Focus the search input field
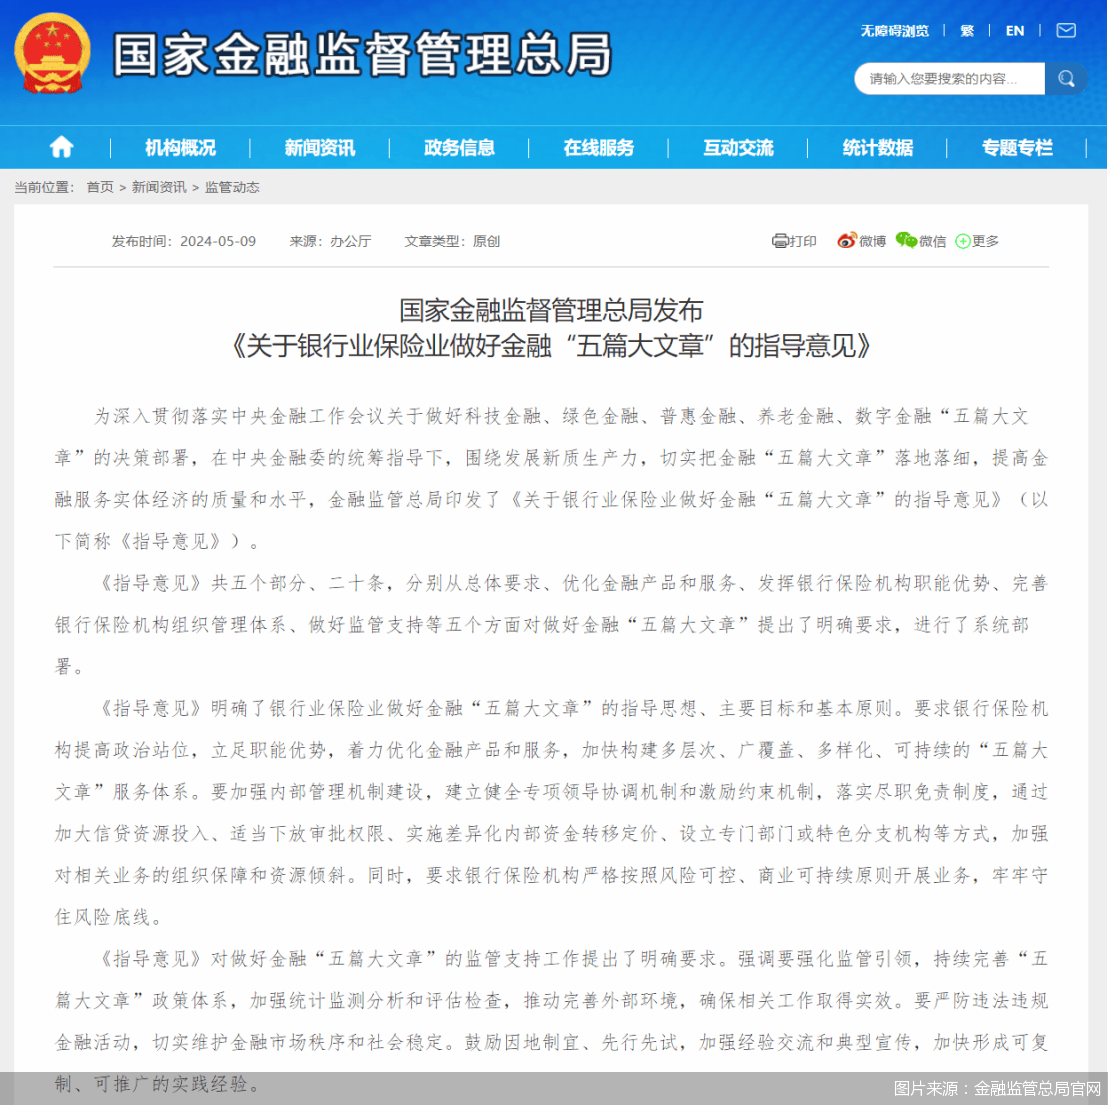 949,78
